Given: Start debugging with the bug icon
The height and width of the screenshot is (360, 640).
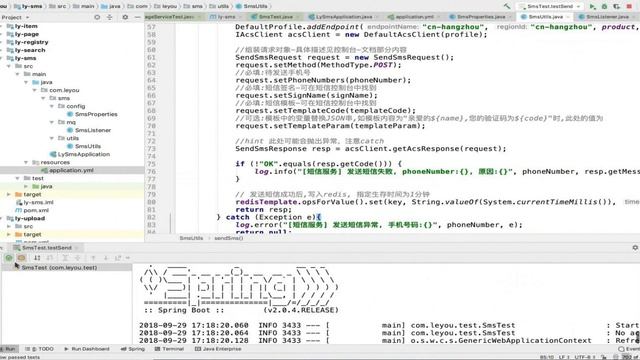Looking at the screenshot, I should coord(604,6).
